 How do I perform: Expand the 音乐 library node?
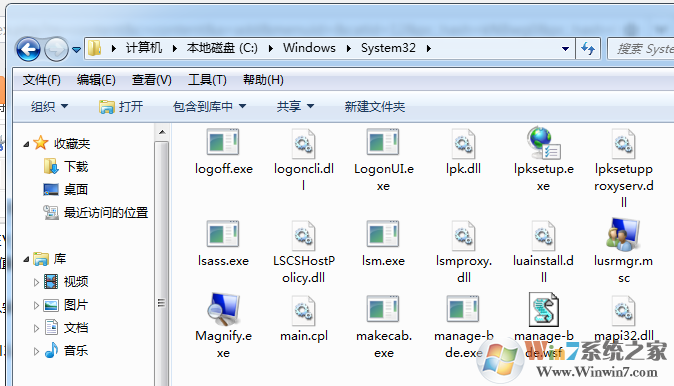point(36,351)
